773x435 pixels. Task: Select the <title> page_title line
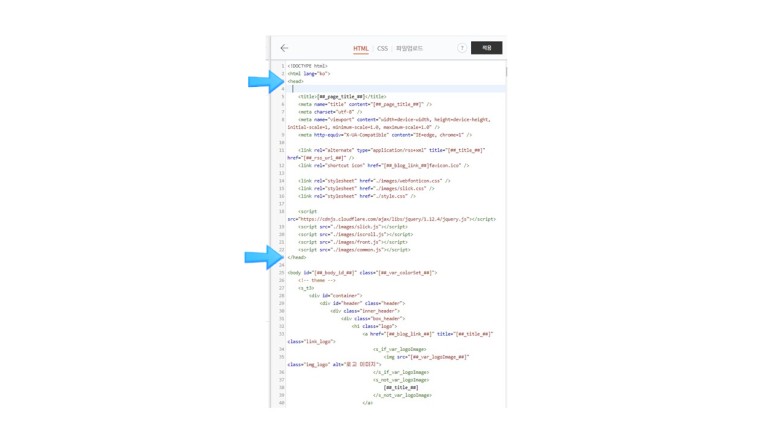pos(342,97)
